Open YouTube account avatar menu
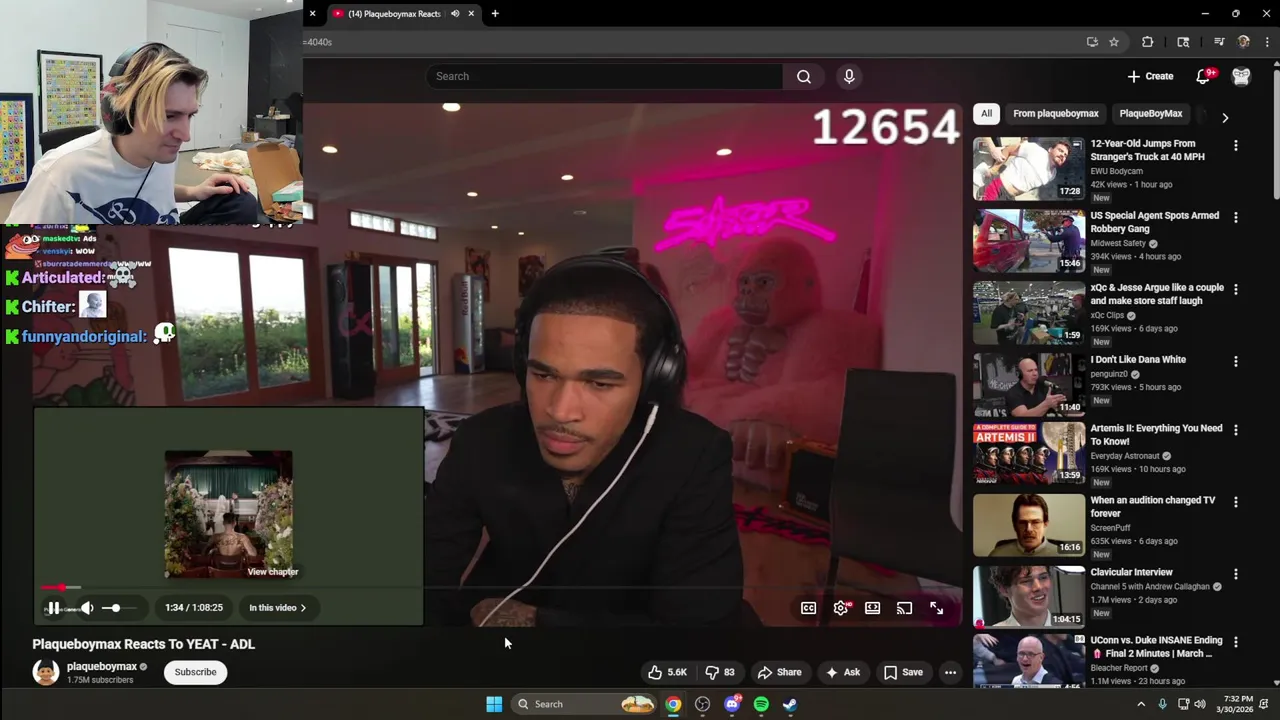Screen dimensions: 1280x720 click(1241, 76)
